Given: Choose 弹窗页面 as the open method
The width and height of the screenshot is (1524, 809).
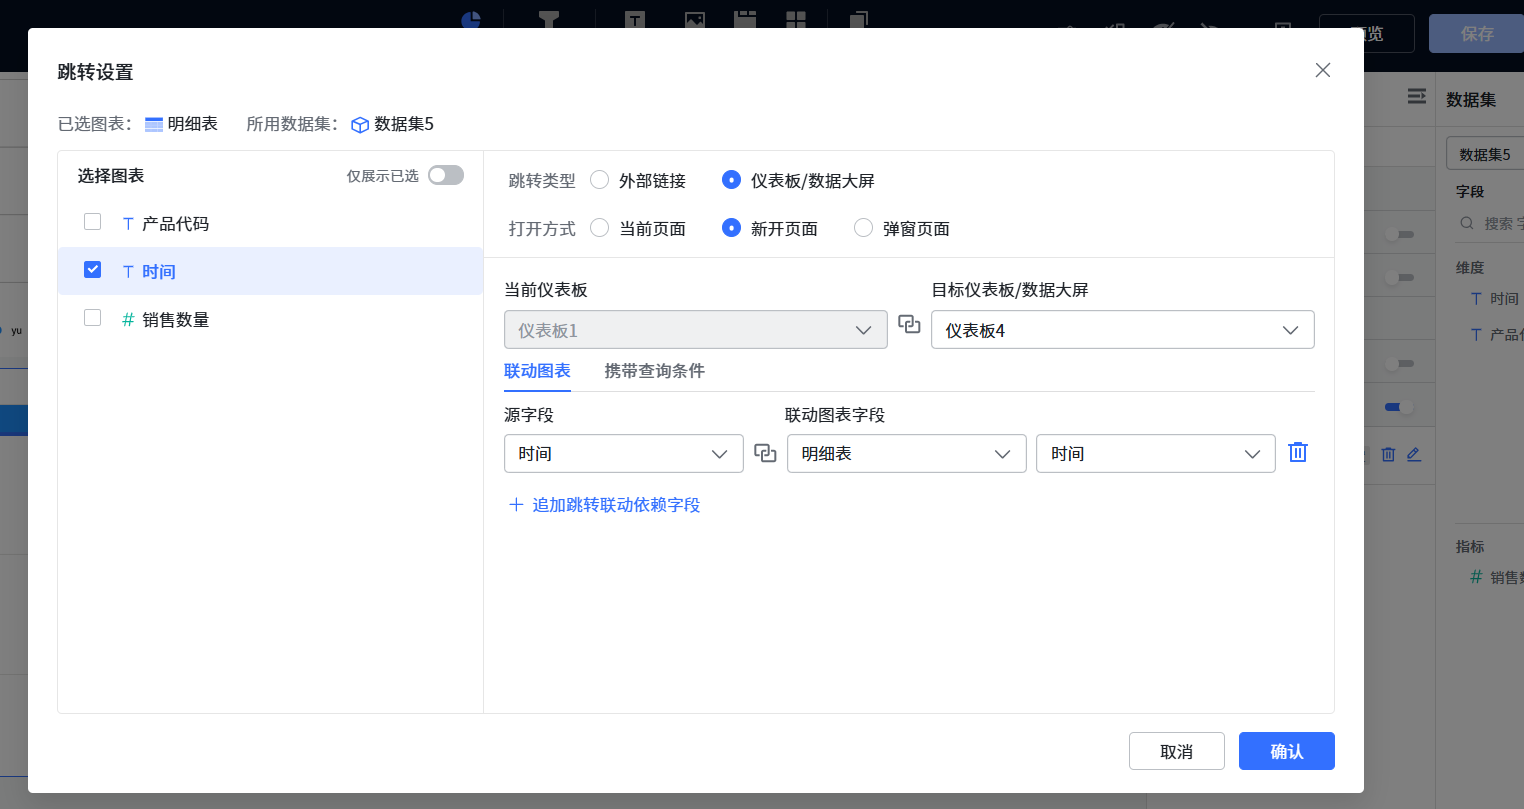Looking at the screenshot, I should 863,228.
